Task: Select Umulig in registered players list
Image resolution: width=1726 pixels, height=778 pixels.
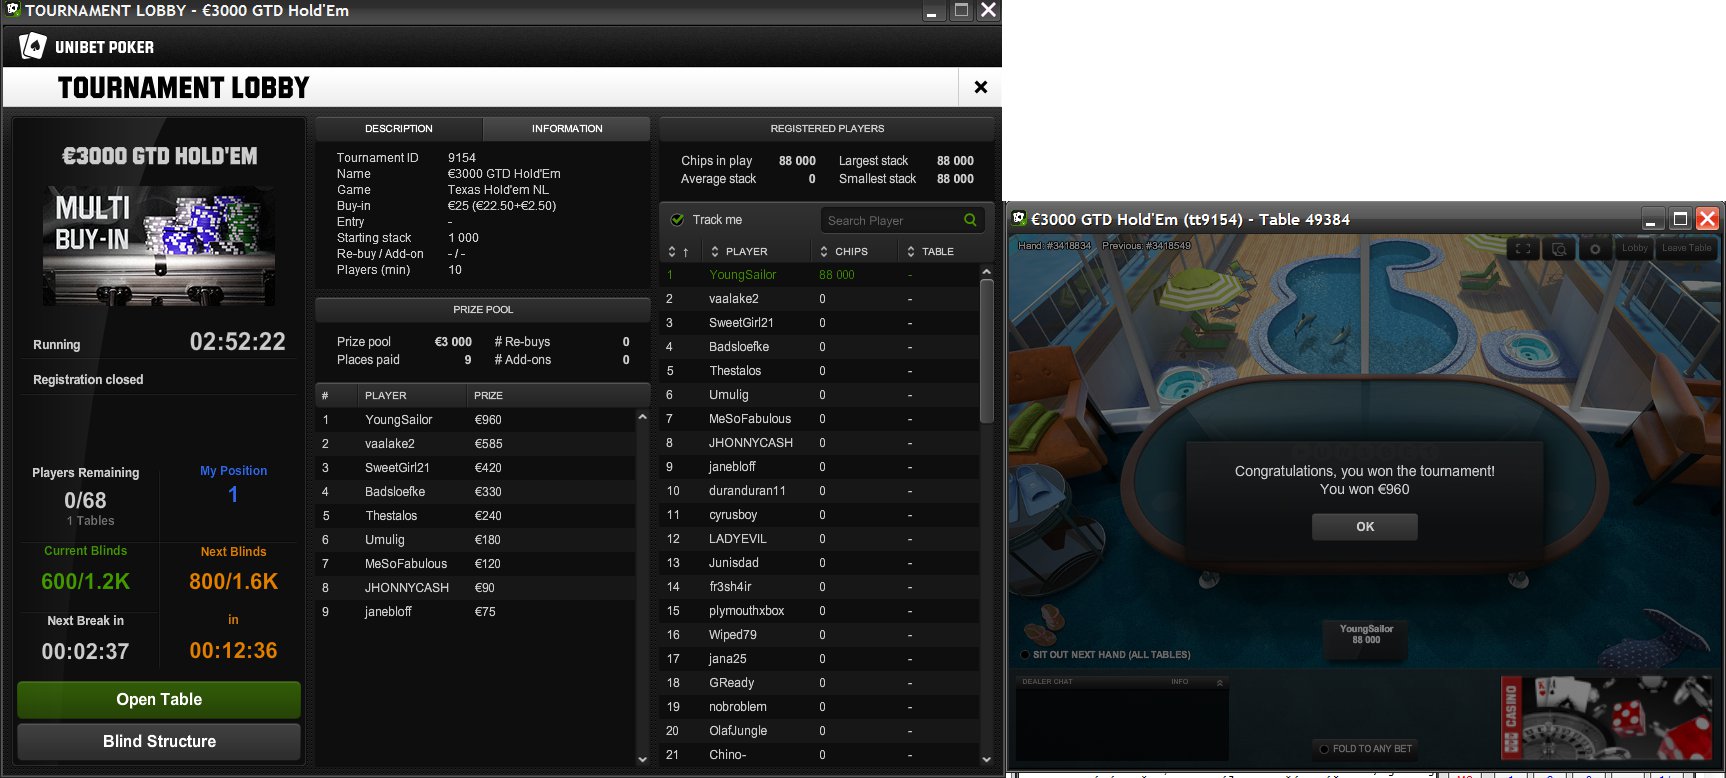Action: point(820,395)
